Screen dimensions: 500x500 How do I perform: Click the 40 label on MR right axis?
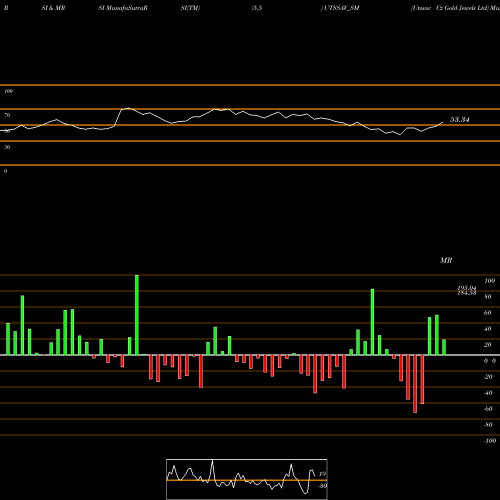coord(488,329)
